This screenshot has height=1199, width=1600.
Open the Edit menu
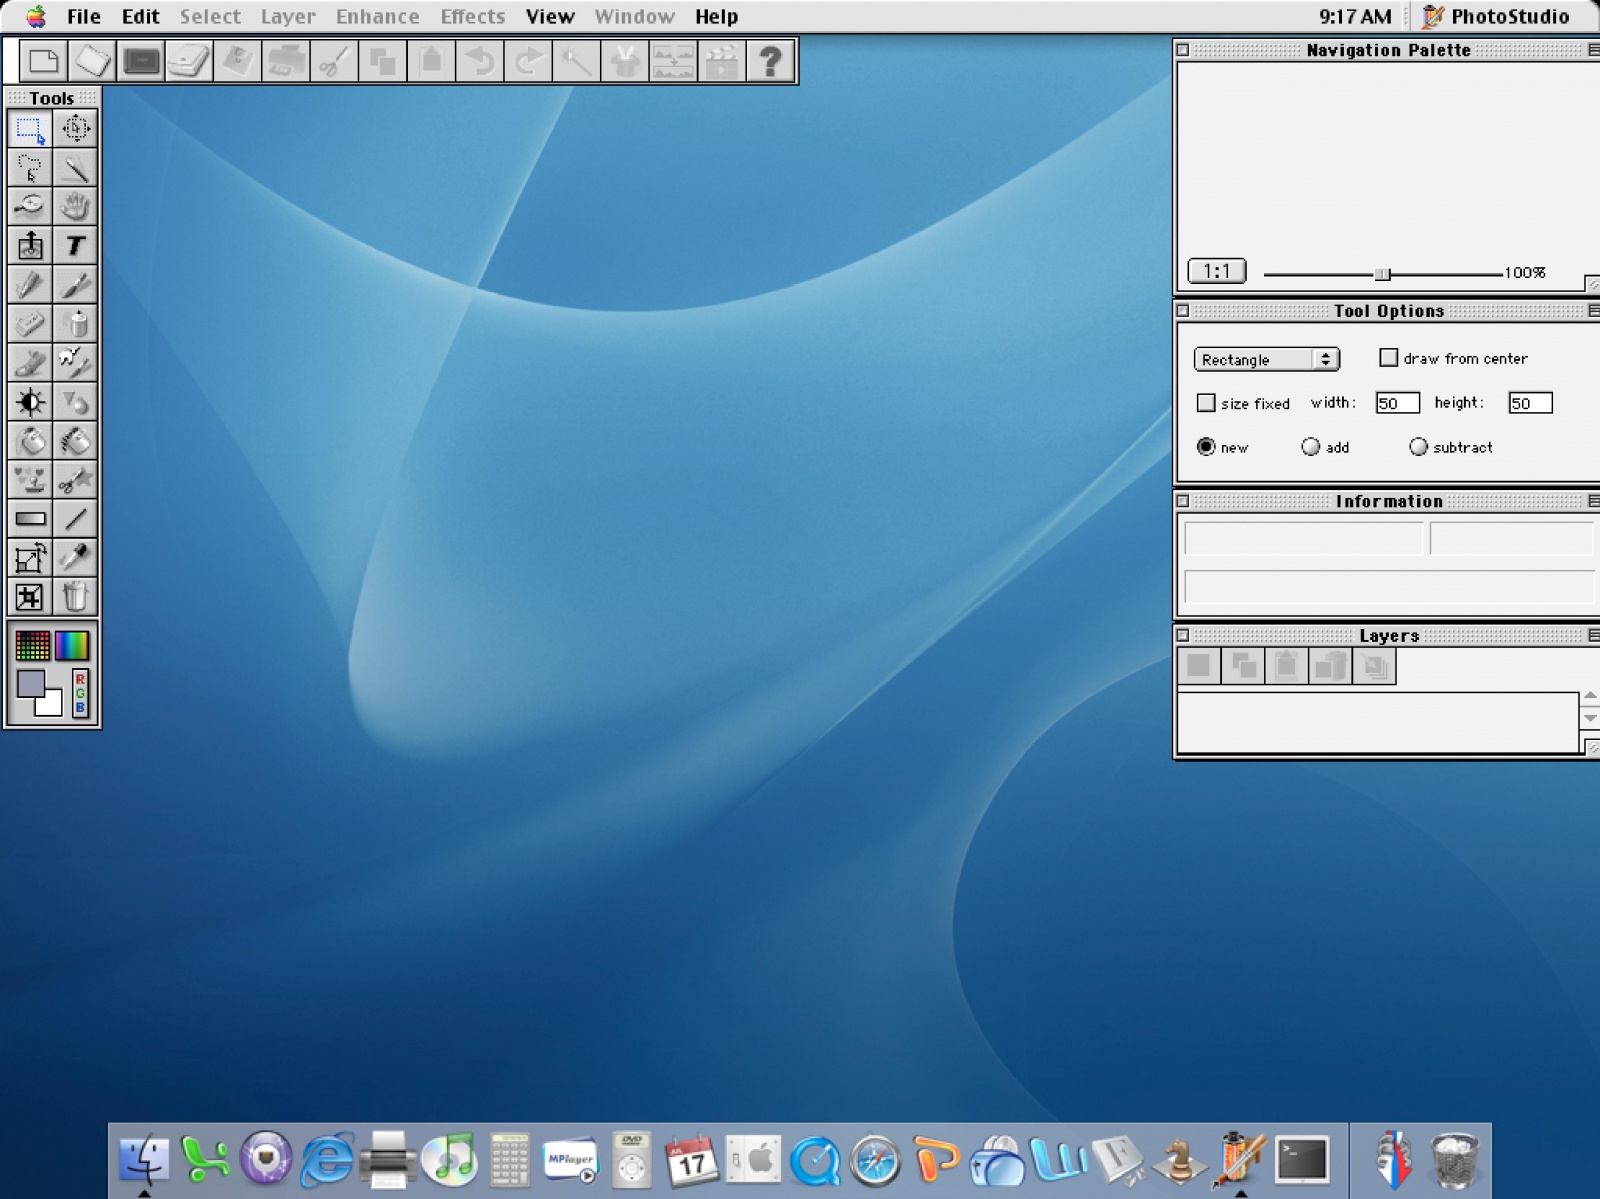[140, 16]
